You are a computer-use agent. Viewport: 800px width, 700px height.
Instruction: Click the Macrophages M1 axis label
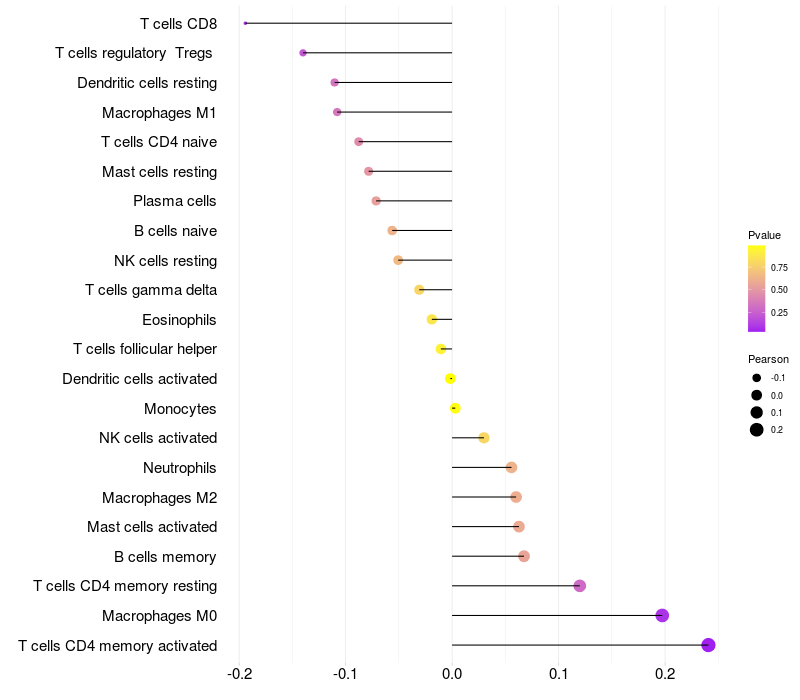click(x=159, y=112)
